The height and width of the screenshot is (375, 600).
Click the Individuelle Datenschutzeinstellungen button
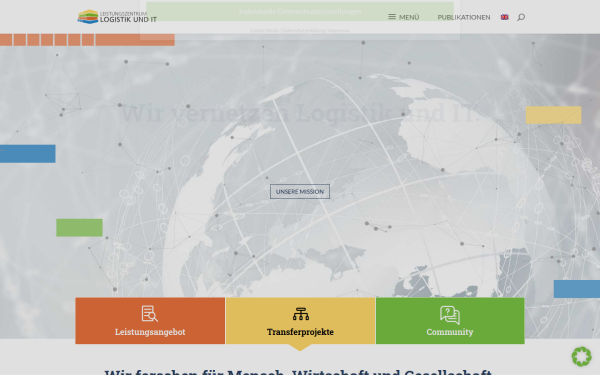[300, 11]
